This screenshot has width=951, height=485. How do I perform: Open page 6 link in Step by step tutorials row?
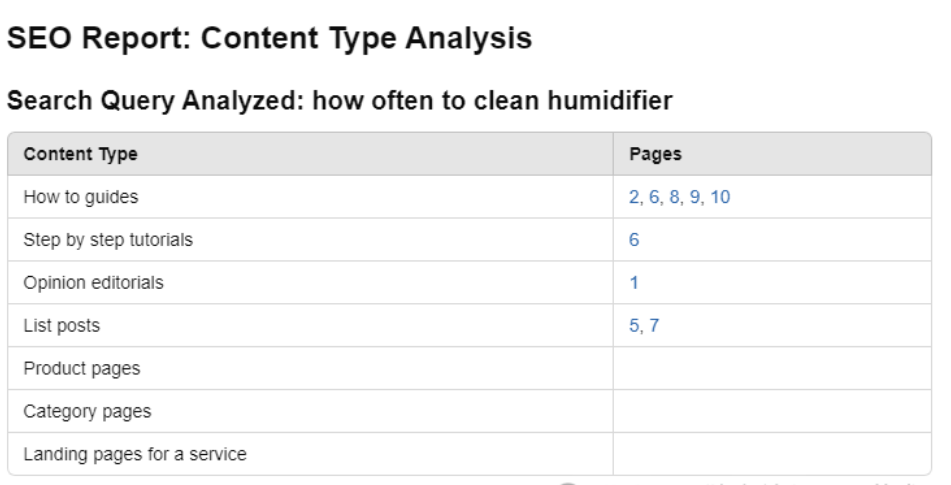coord(634,241)
